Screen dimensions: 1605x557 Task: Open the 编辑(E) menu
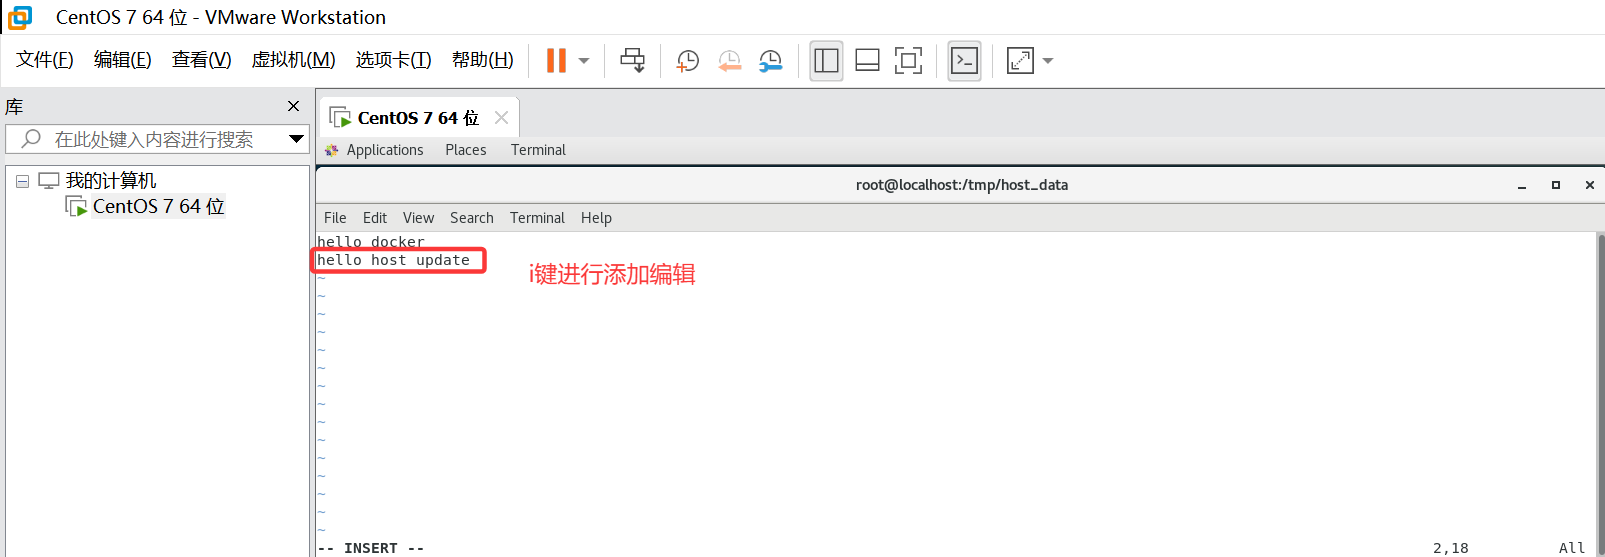point(123,60)
